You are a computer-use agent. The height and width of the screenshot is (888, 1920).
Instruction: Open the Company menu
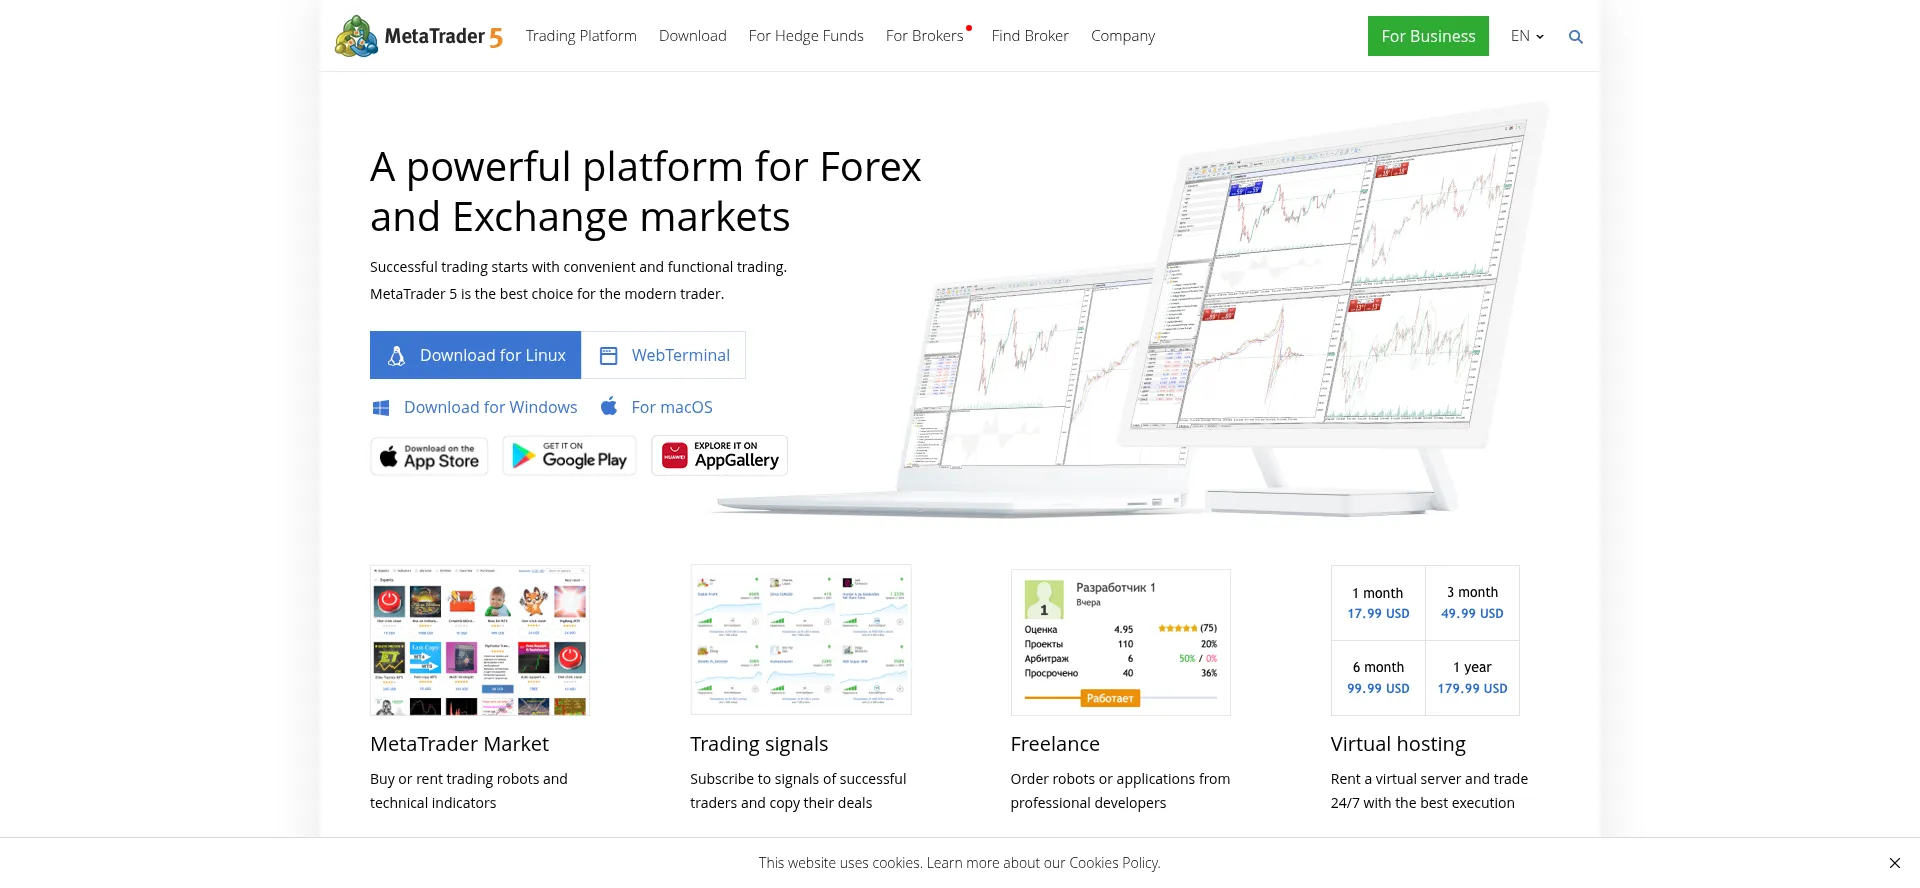coord(1123,36)
